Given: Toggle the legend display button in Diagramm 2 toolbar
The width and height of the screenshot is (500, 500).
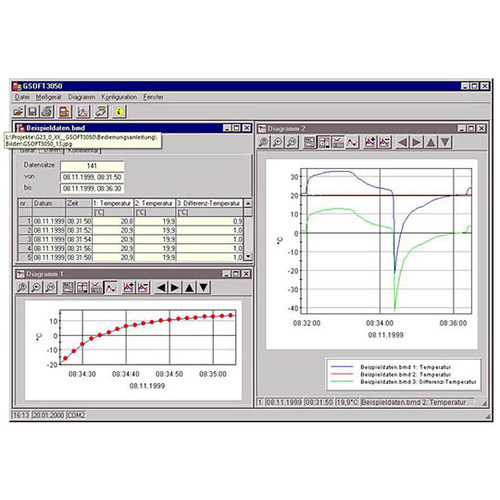Looking at the screenshot, I should [x=310, y=142].
